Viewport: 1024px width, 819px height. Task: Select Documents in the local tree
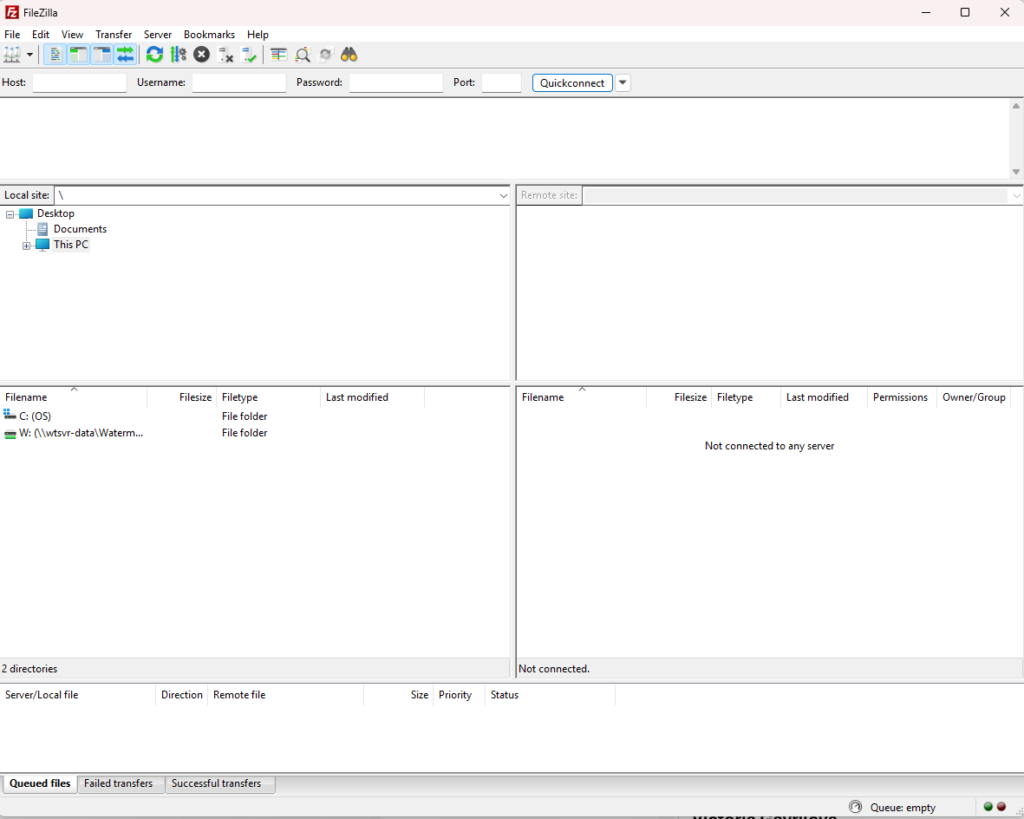(80, 229)
